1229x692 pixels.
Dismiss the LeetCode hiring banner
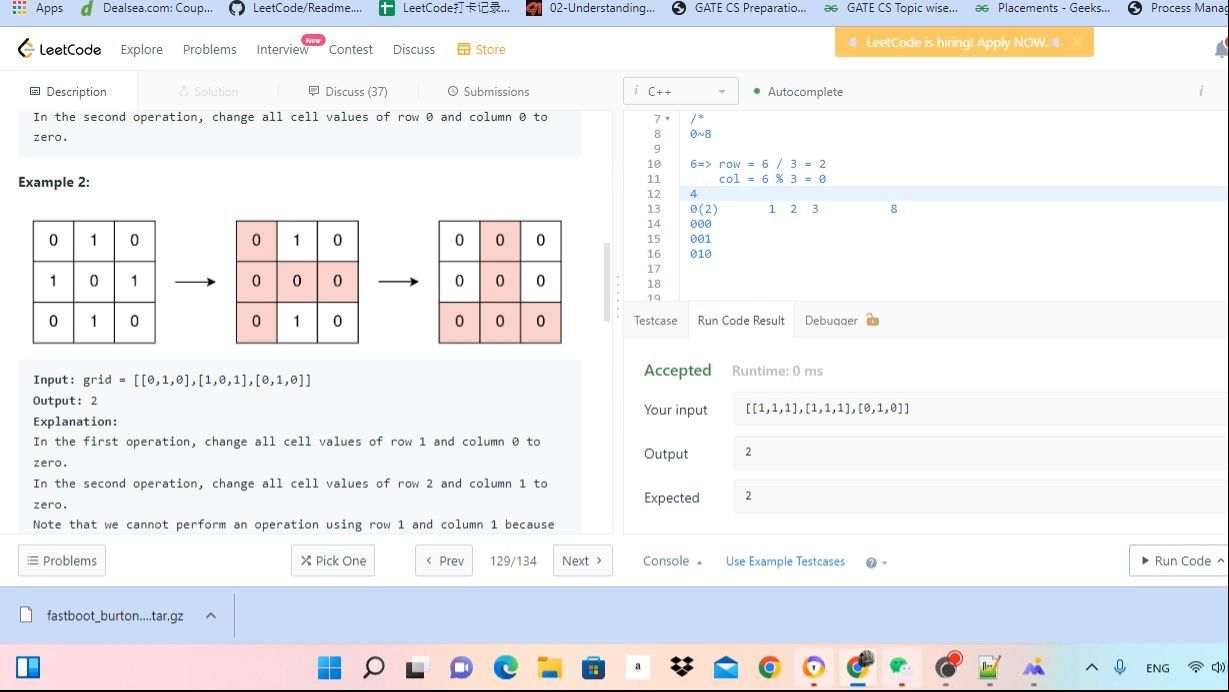pyautogui.click(x=1077, y=42)
